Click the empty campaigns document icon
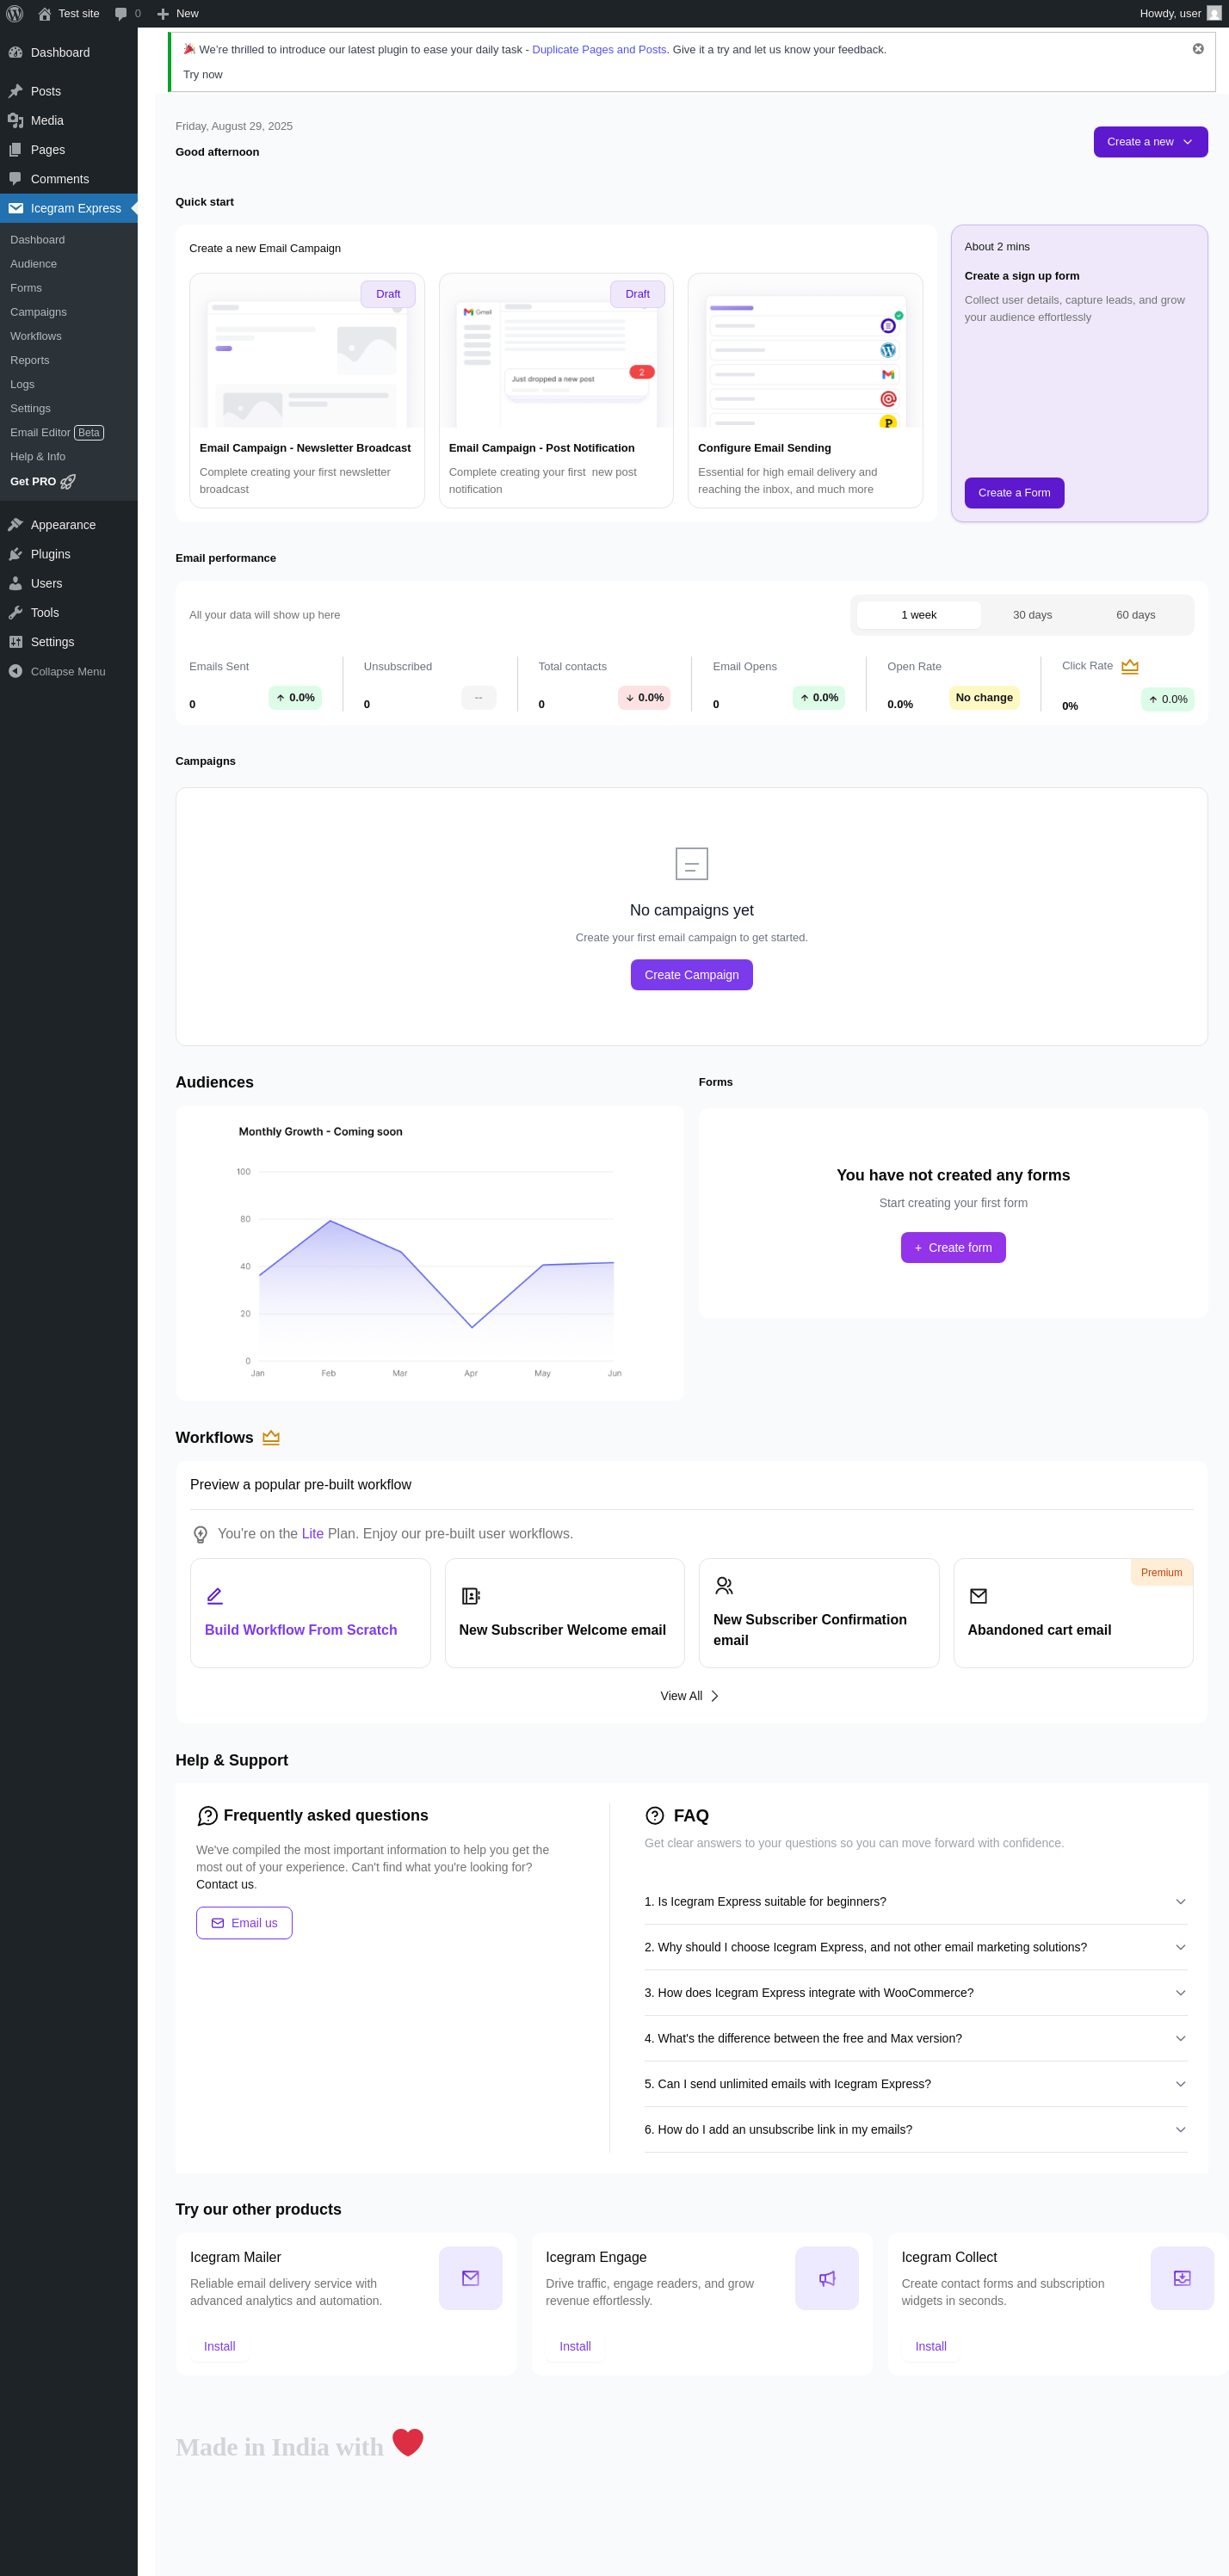The image size is (1229, 2576). (x=691, y=863)
